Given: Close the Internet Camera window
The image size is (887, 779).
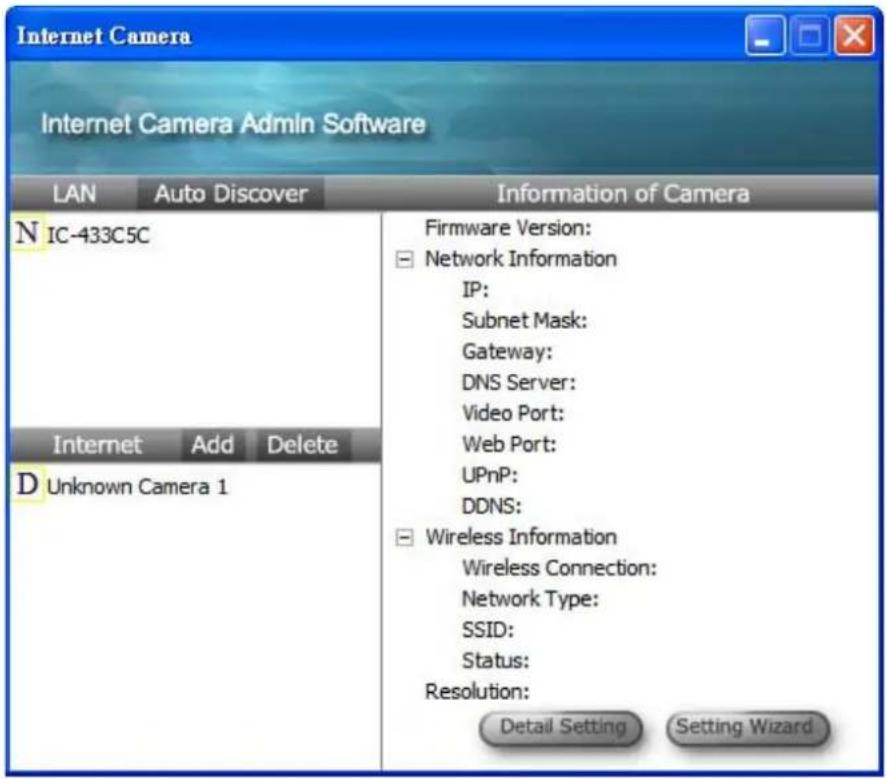Looking at the screenshot, I should (x=854, y=36).
